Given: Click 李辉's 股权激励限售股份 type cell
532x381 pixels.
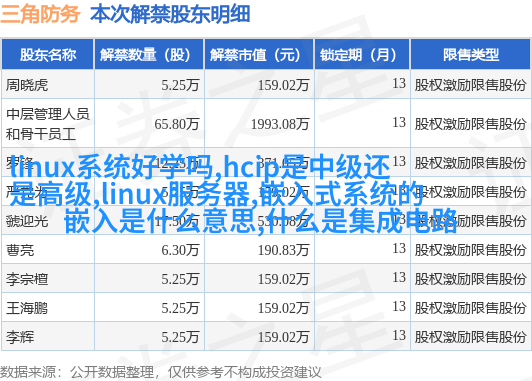Looking at the screenshot, I should point(470,337).
